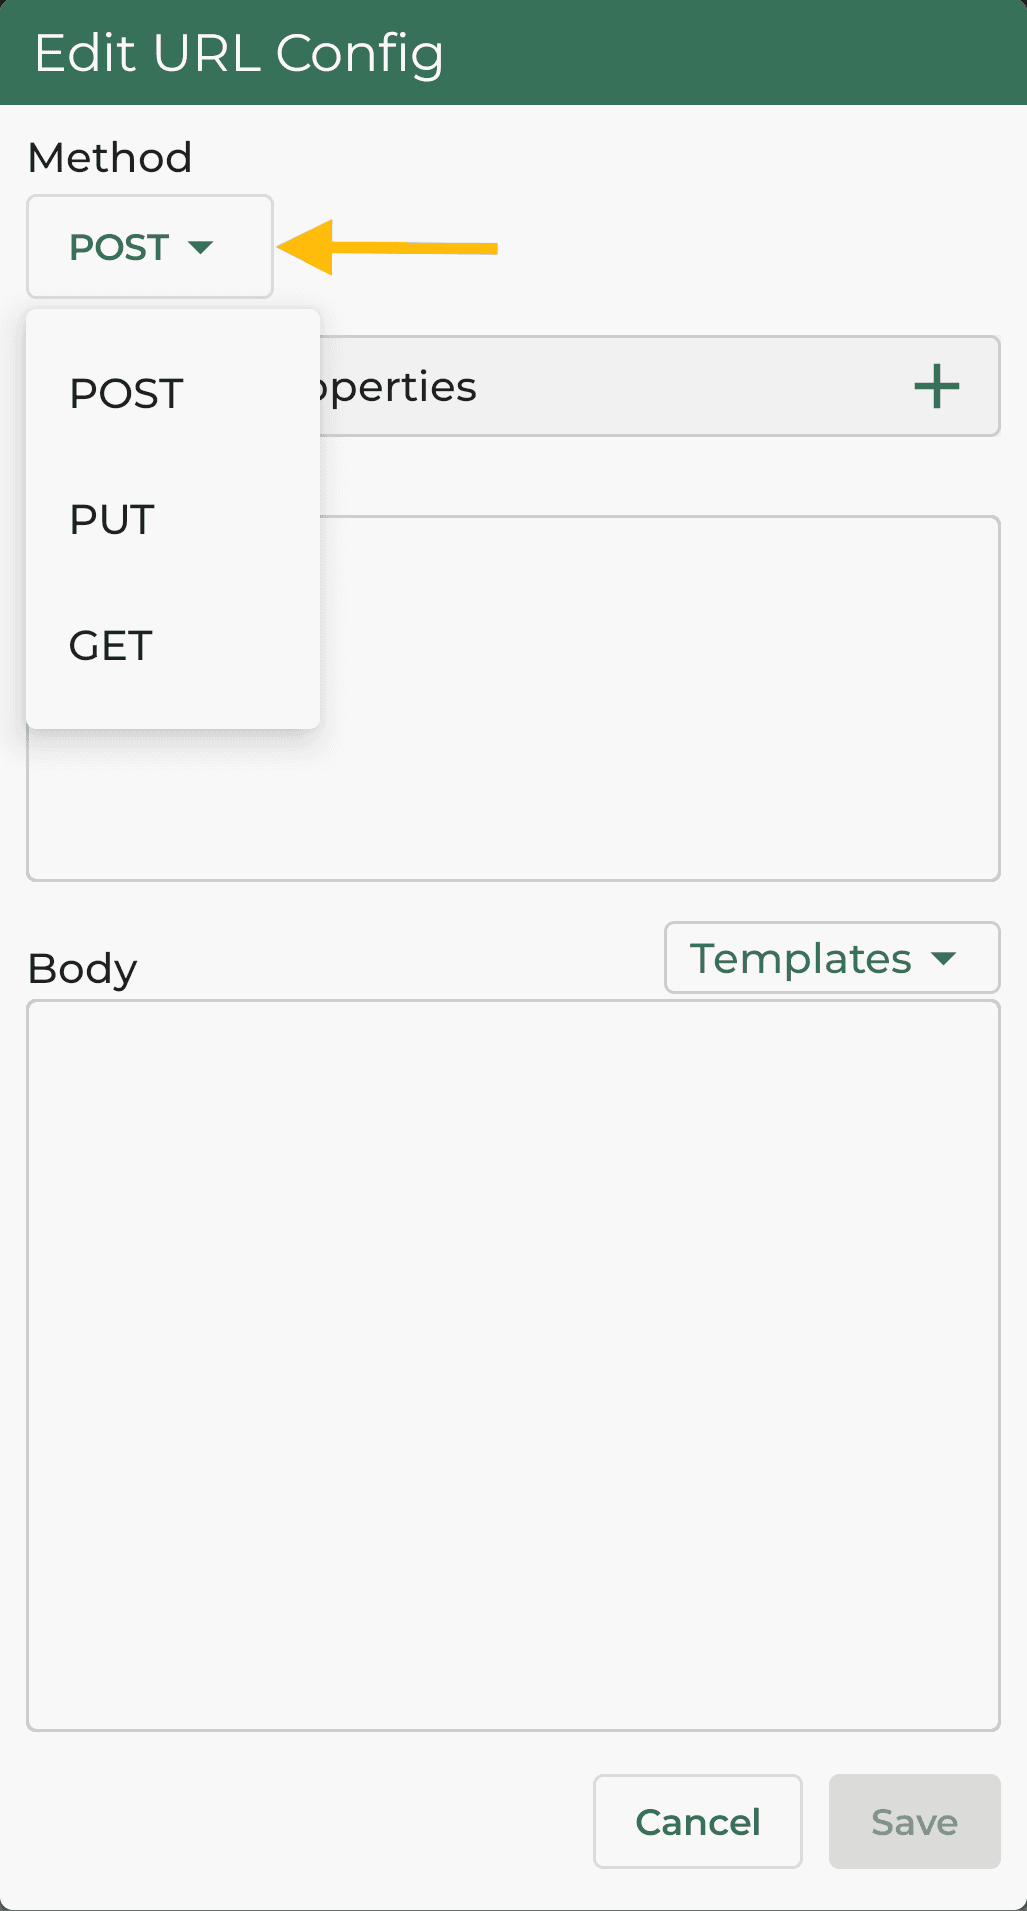
Task: Click the plus icon to add properties
Action: point(936,387)
